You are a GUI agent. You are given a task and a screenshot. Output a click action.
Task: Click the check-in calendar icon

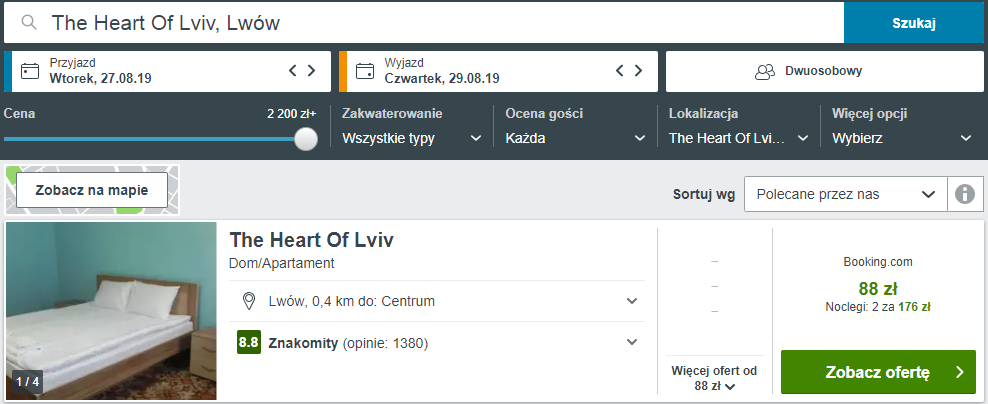point(30,71)
